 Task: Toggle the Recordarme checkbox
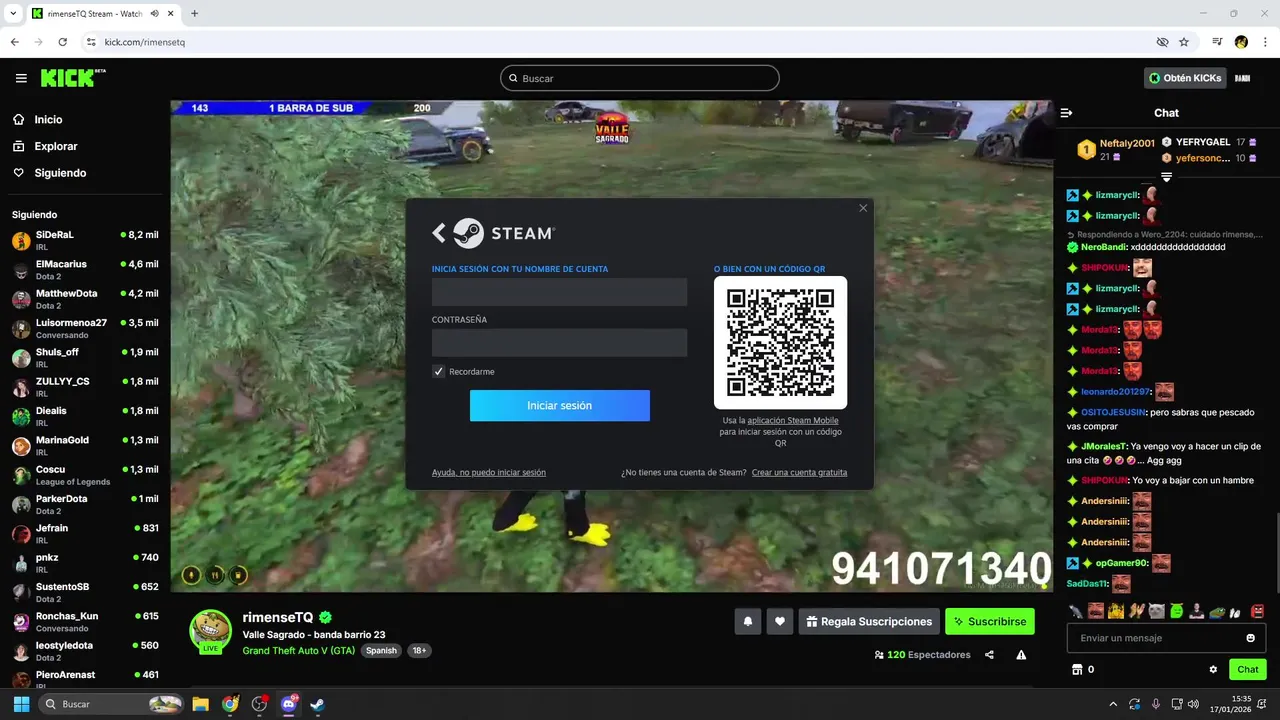coord(438,371)
